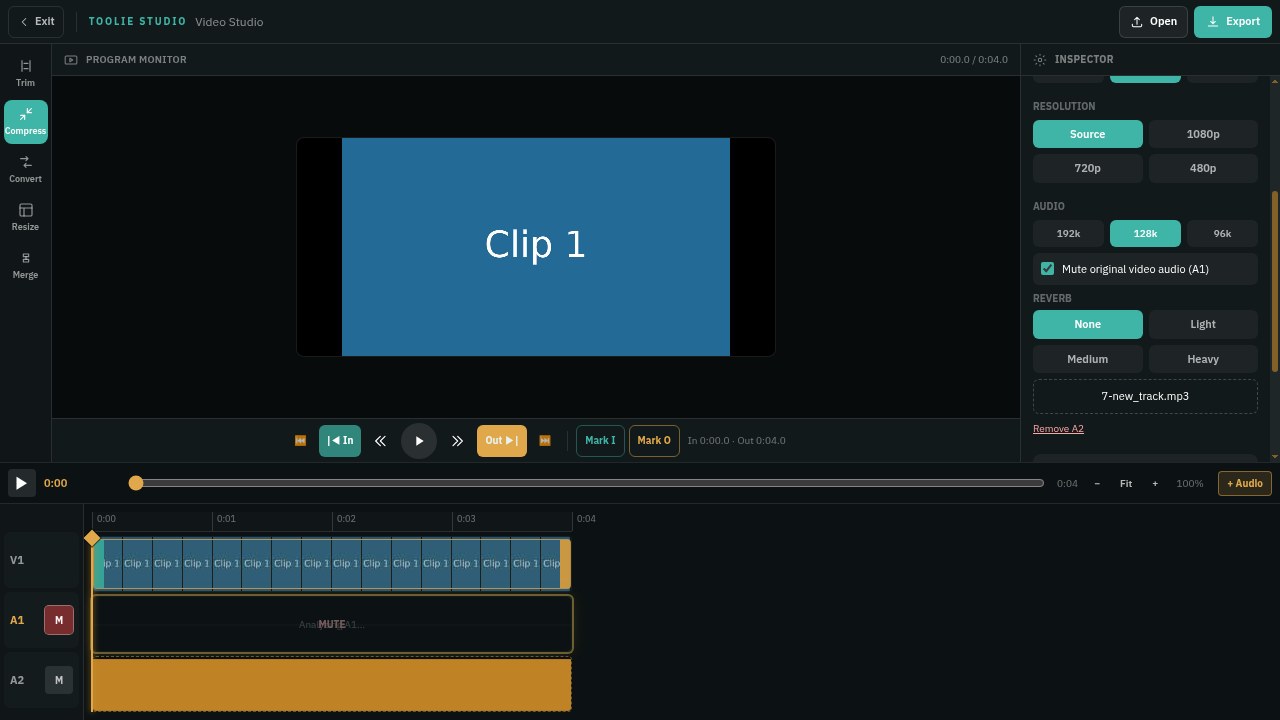Jump to start with the skip-back icon
This screenshot has height=720, width=1280.
[300, 441]
